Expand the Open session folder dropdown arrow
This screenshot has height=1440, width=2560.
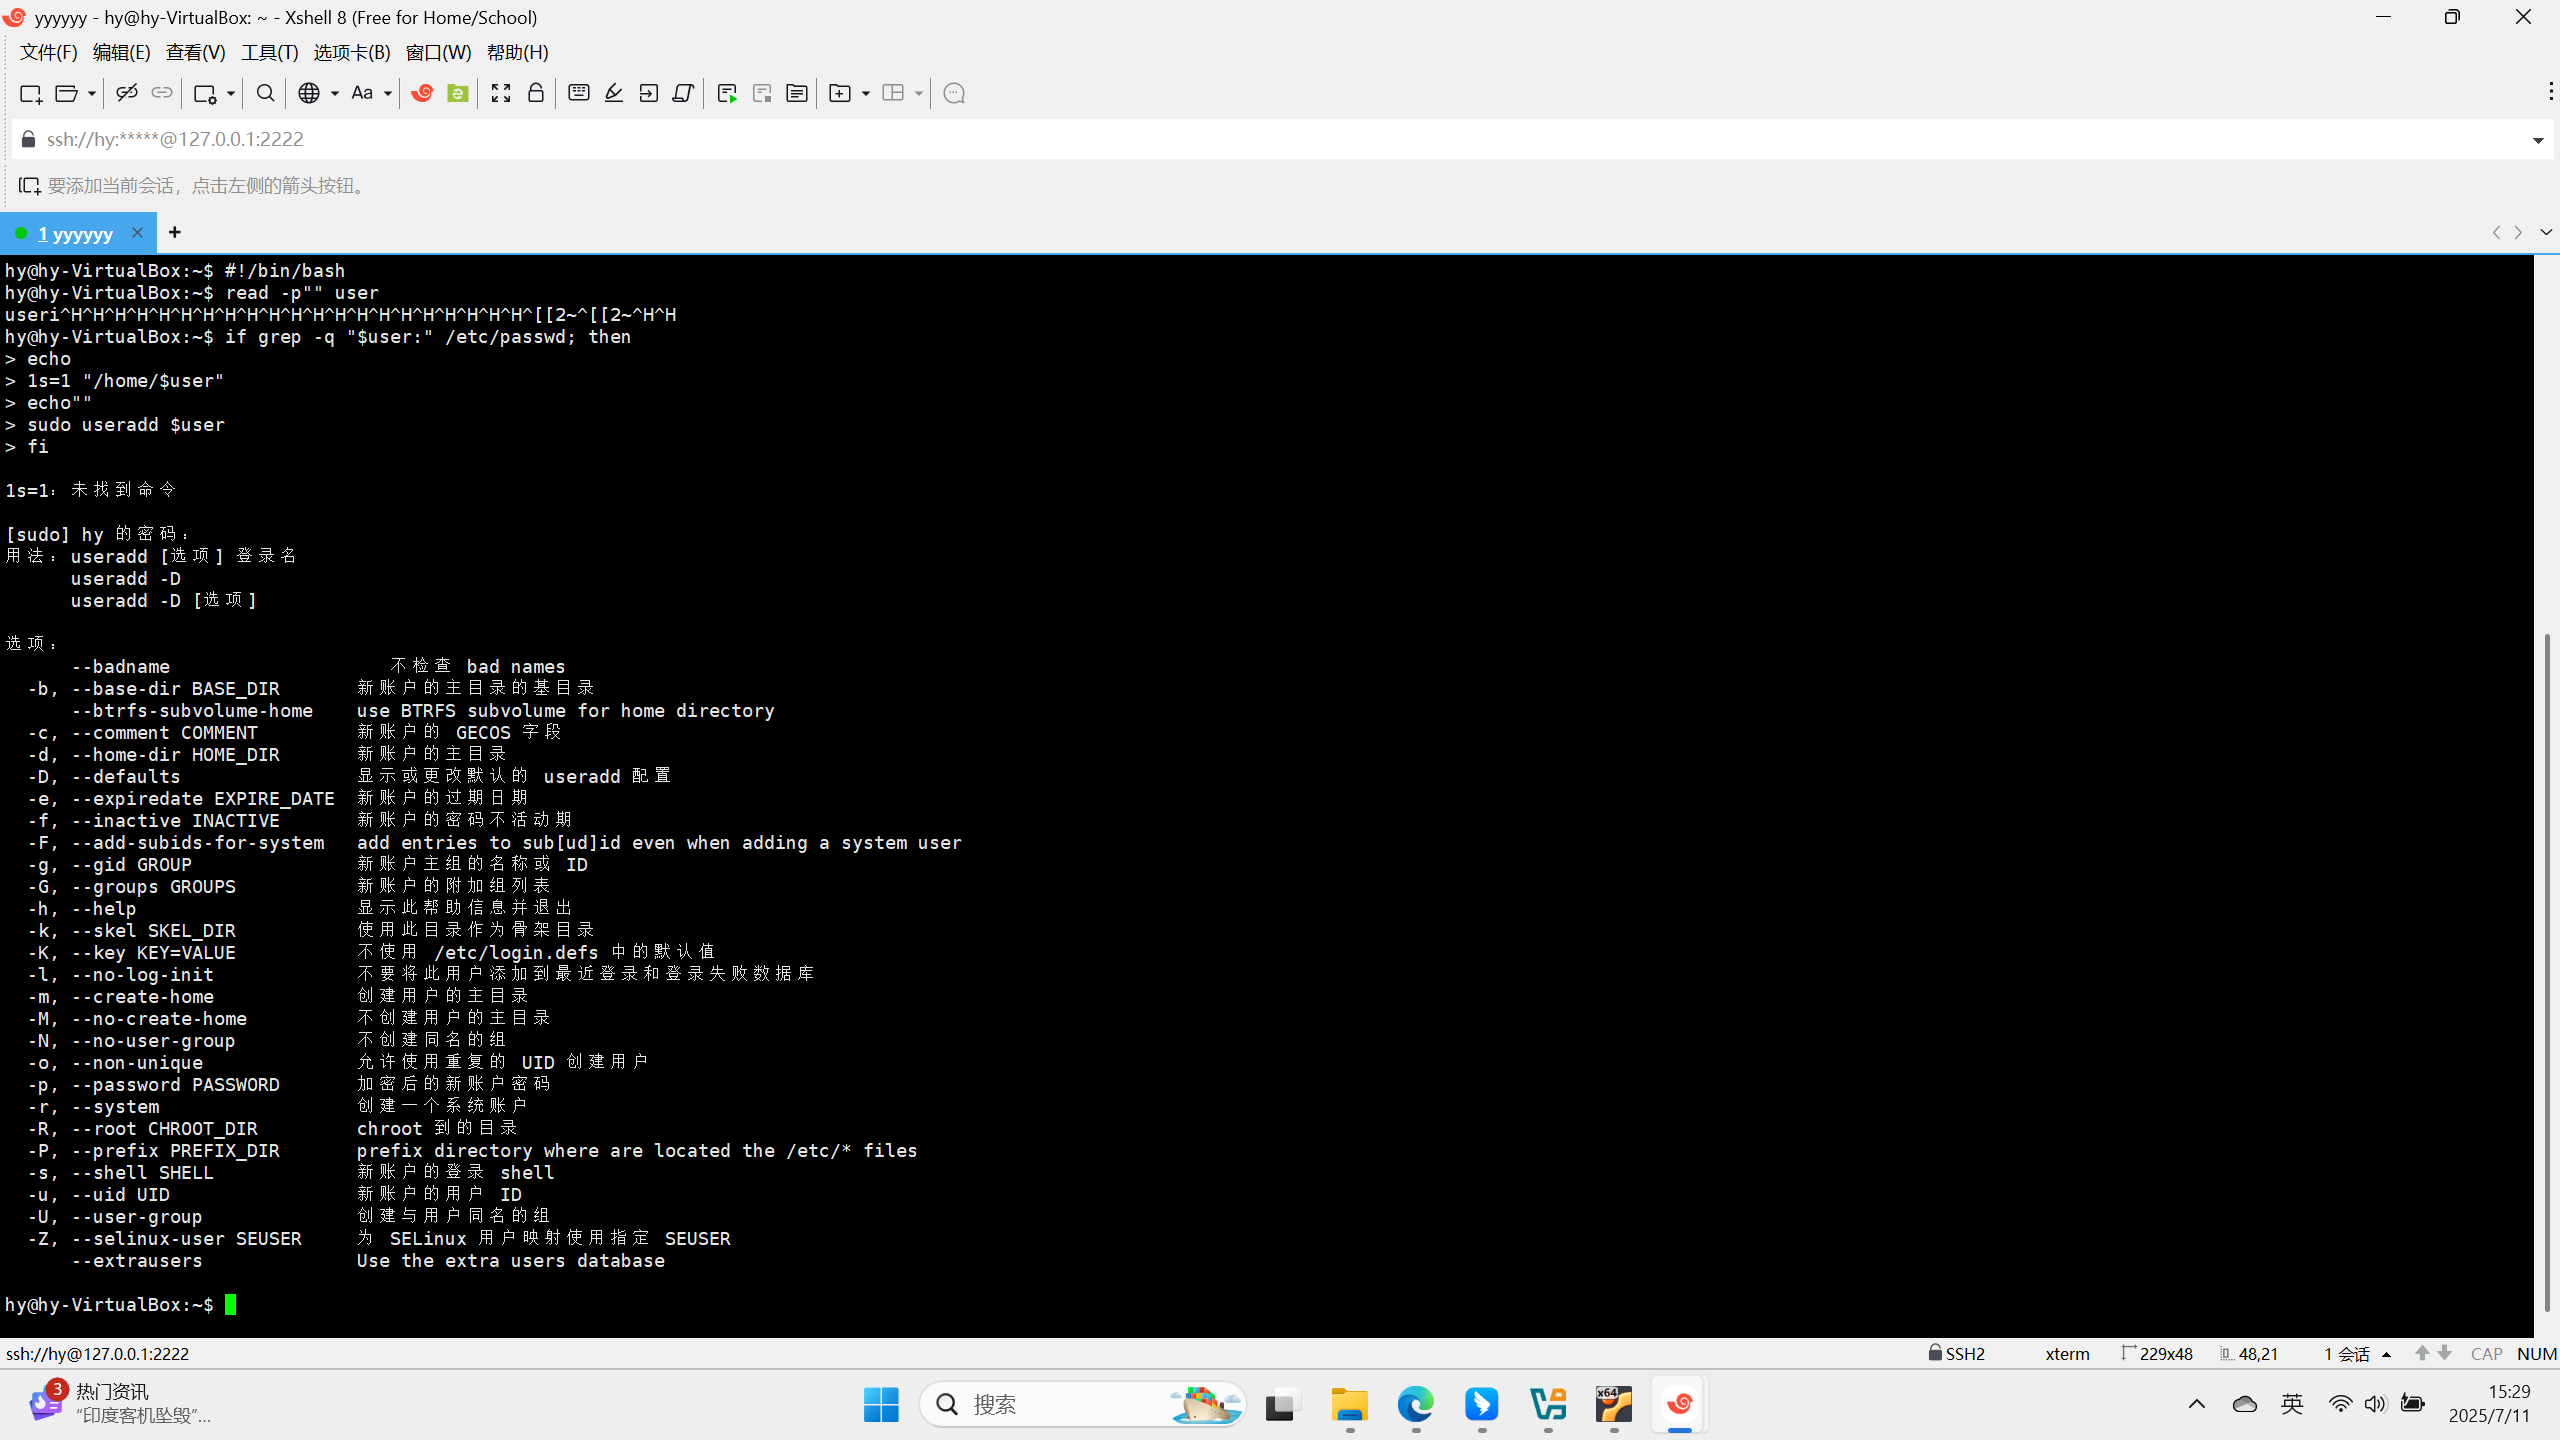click(x=91, y=93)
